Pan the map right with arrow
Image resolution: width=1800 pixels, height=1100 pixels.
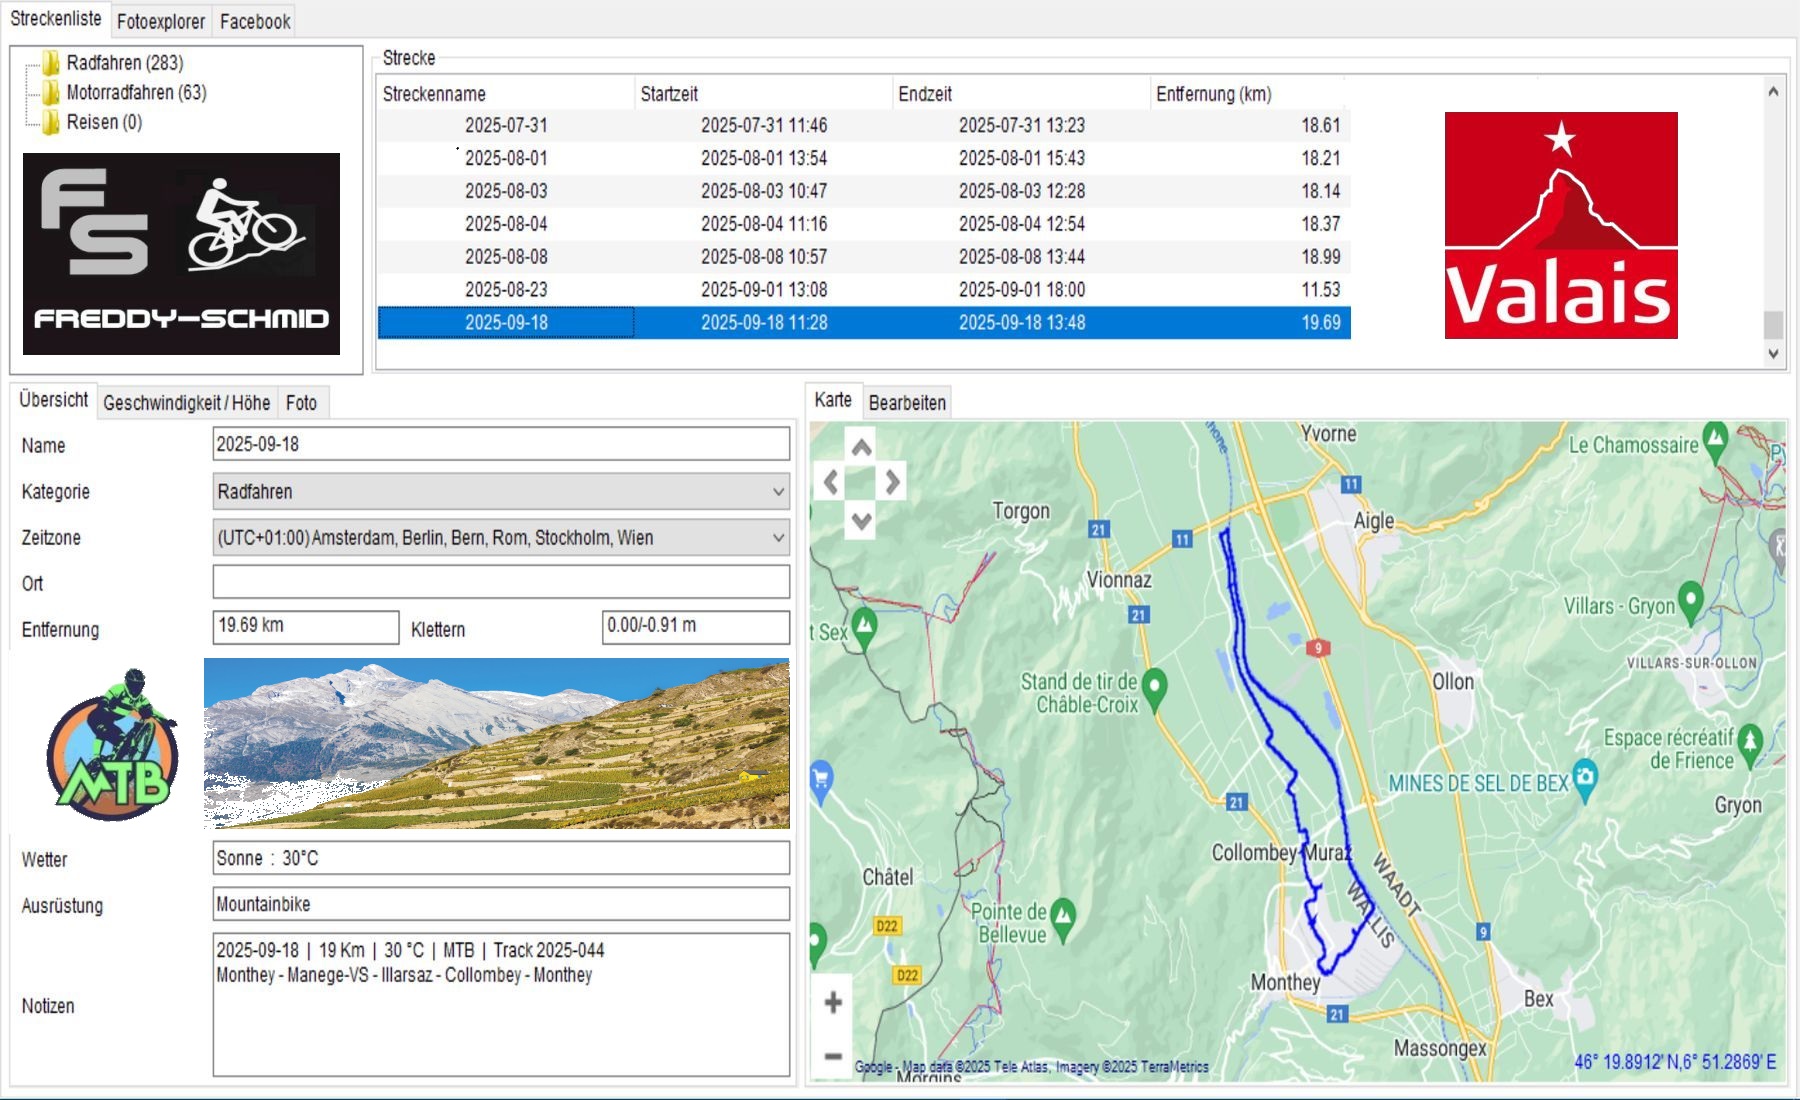point(892,483)
